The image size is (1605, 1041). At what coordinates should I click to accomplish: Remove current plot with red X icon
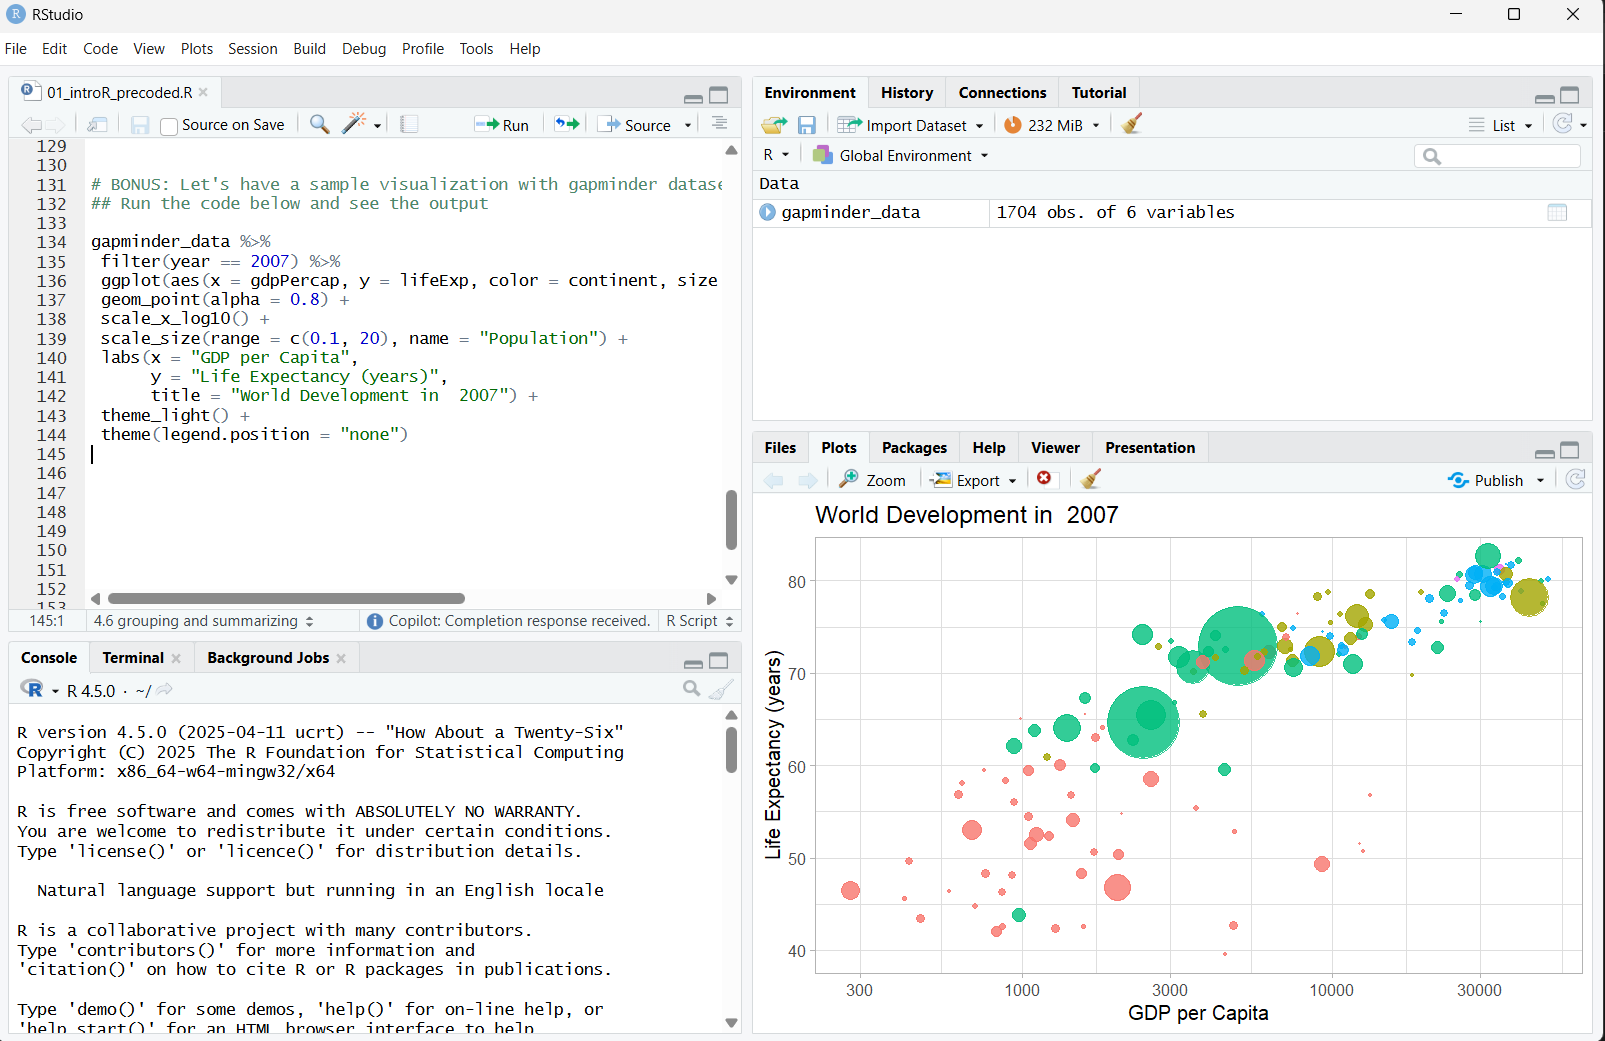click(x=1044, y=479)
